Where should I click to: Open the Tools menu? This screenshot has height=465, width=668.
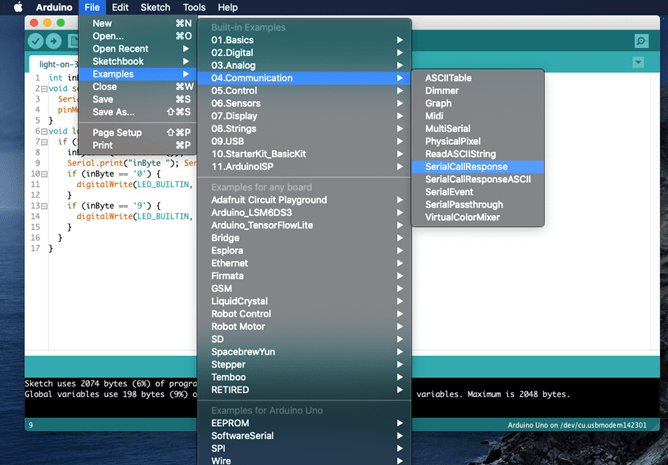tap(194, 7)
